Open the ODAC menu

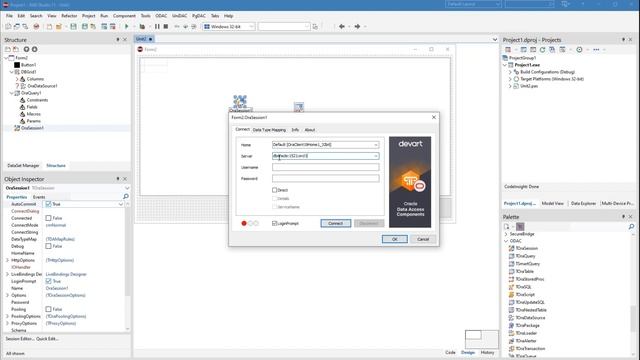[x=161, y=16]
